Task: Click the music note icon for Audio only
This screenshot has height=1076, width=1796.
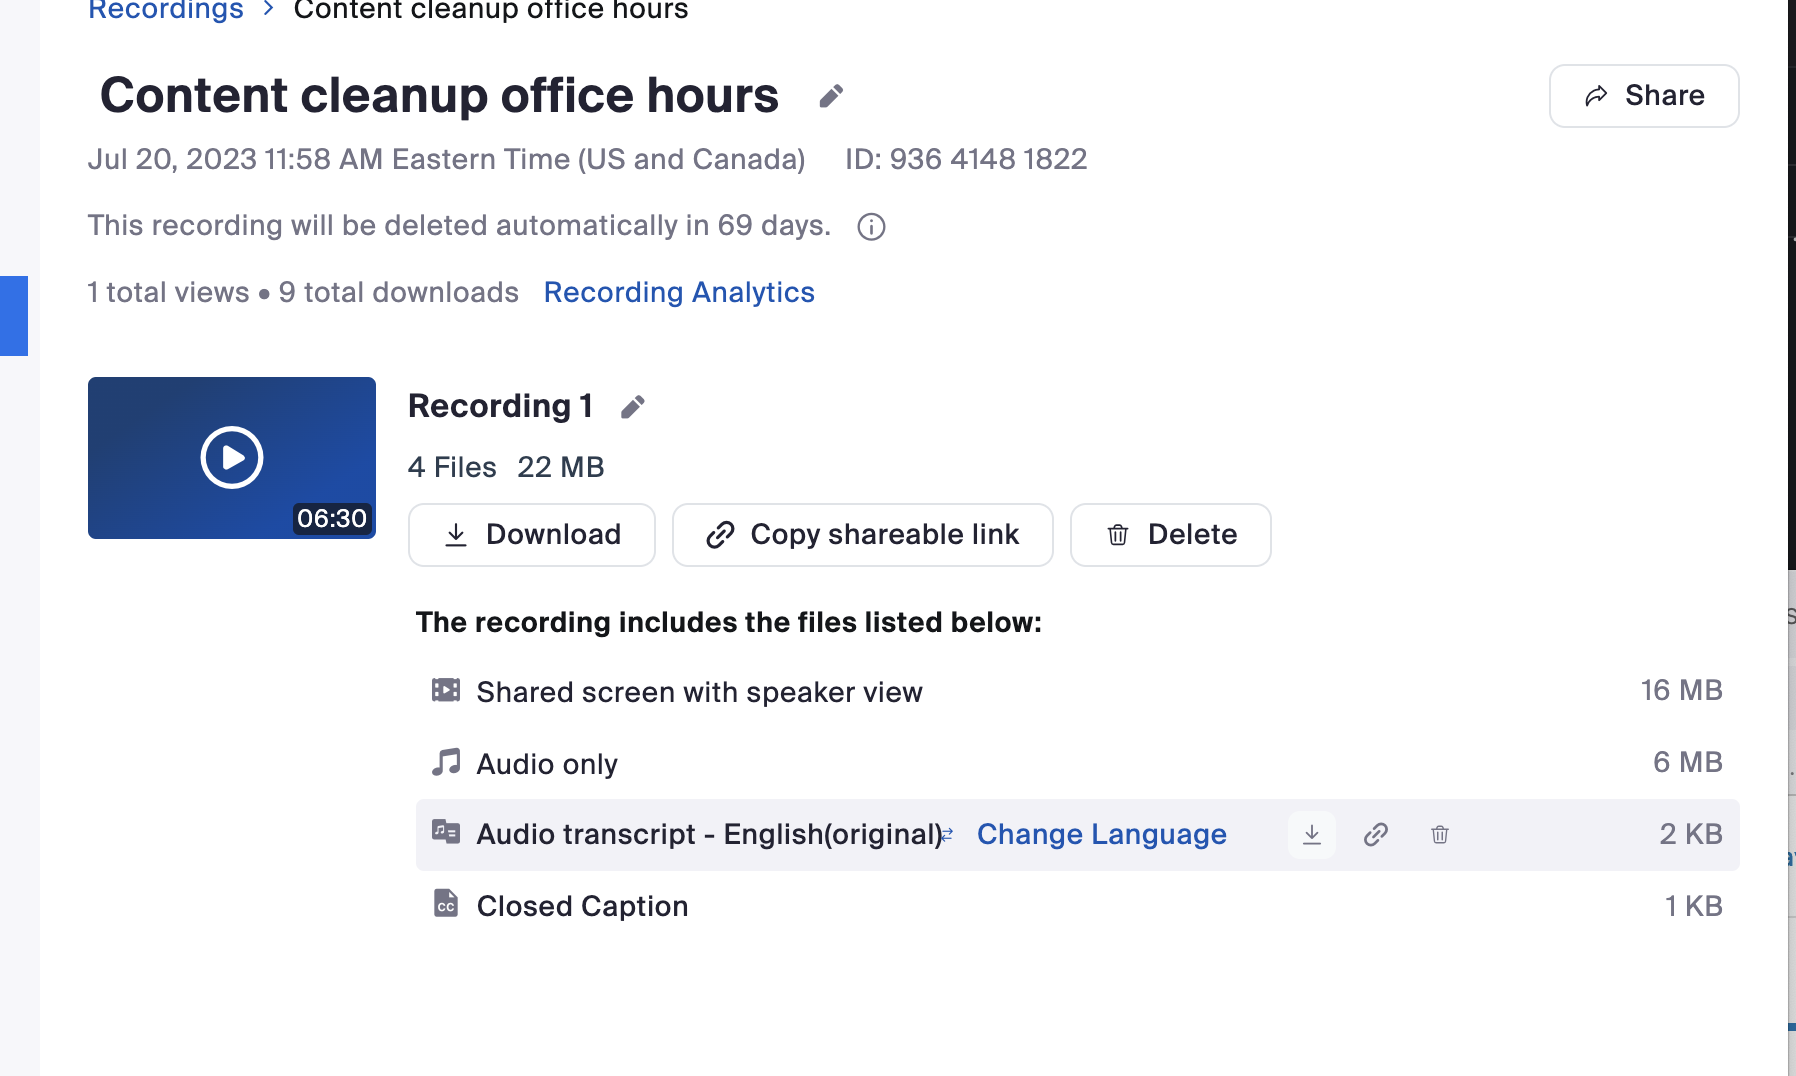Action: tap(446, 763)
